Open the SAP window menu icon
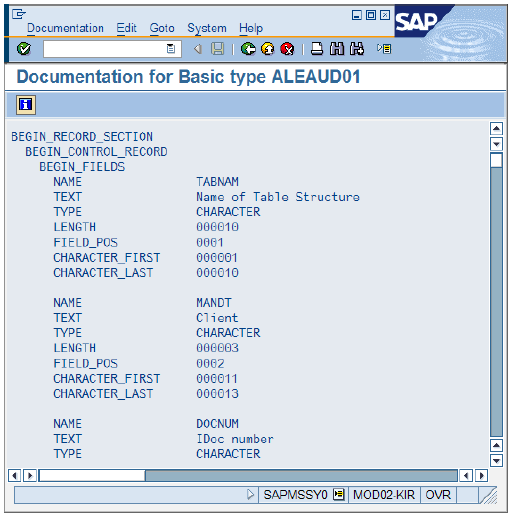The height and width of the screenshot is (517, 514). (19, 14)
